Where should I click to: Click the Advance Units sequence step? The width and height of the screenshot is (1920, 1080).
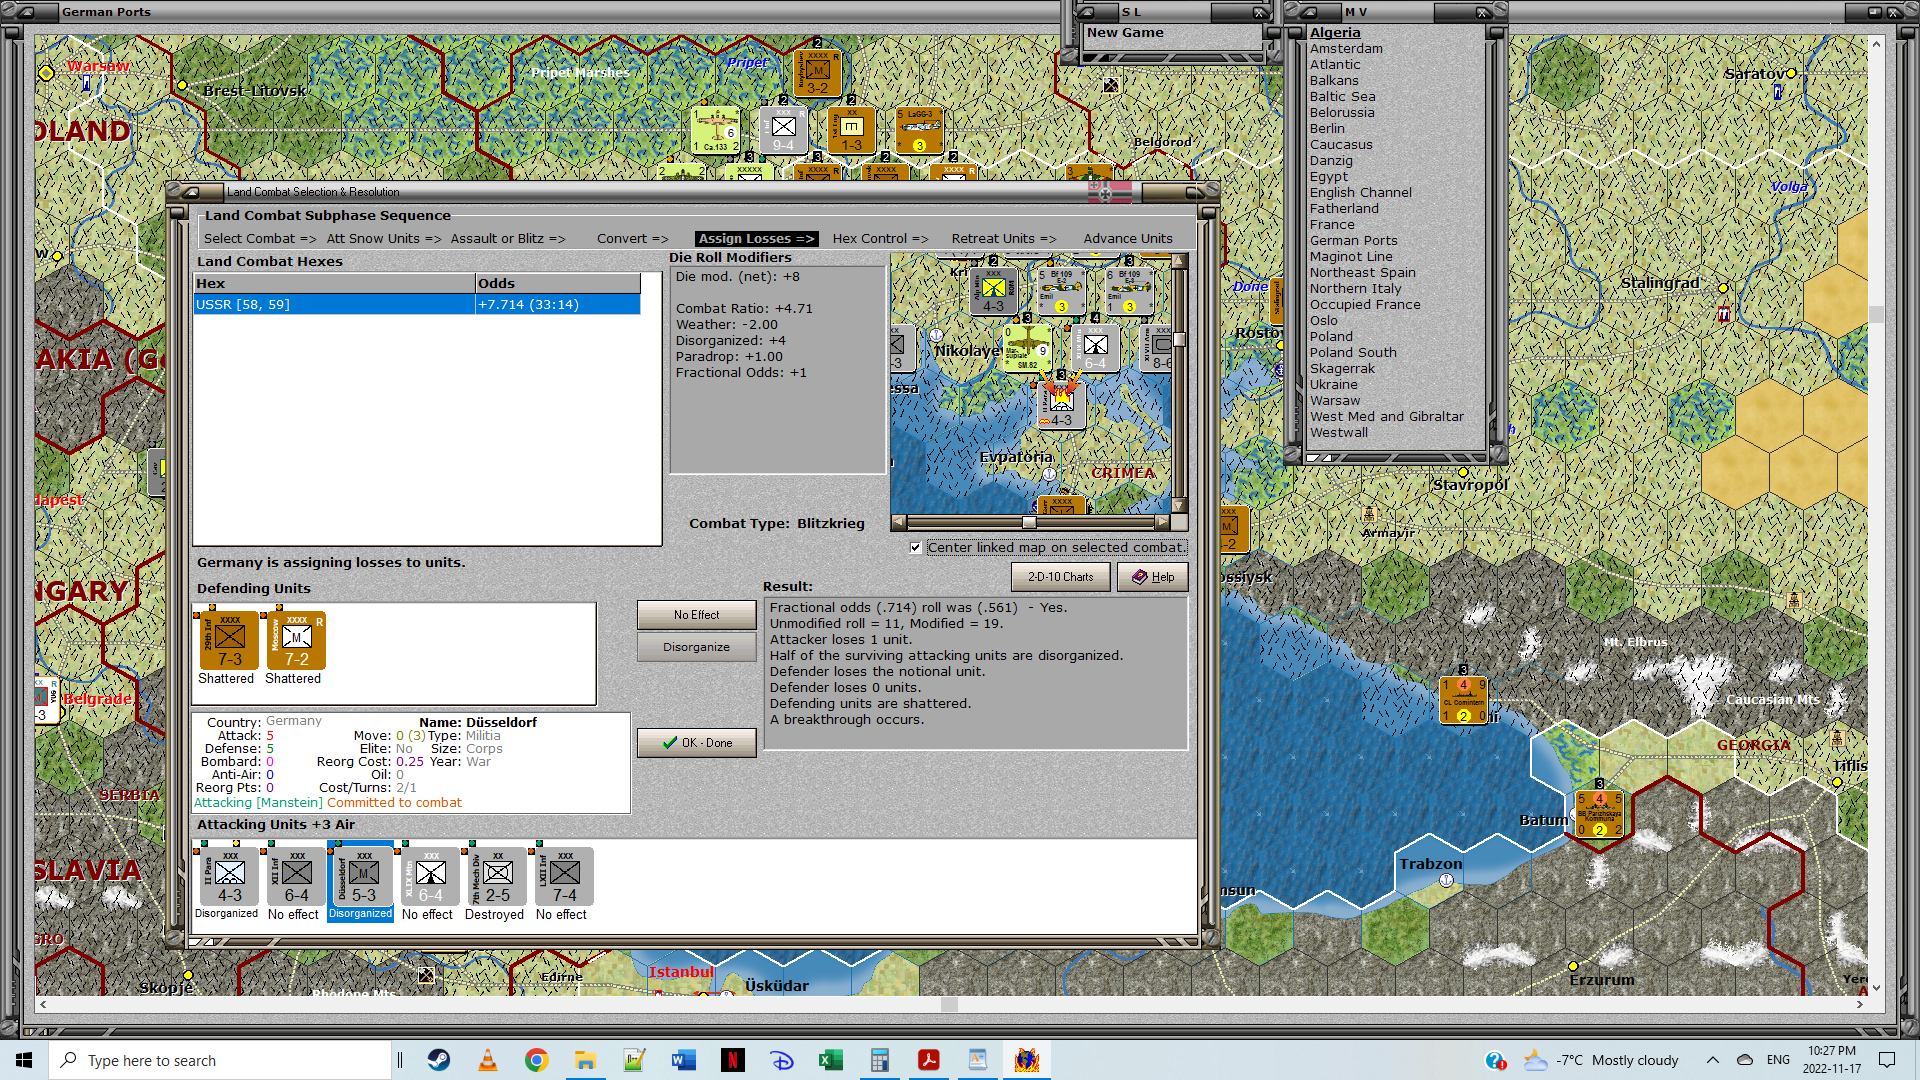[1127, 239]
